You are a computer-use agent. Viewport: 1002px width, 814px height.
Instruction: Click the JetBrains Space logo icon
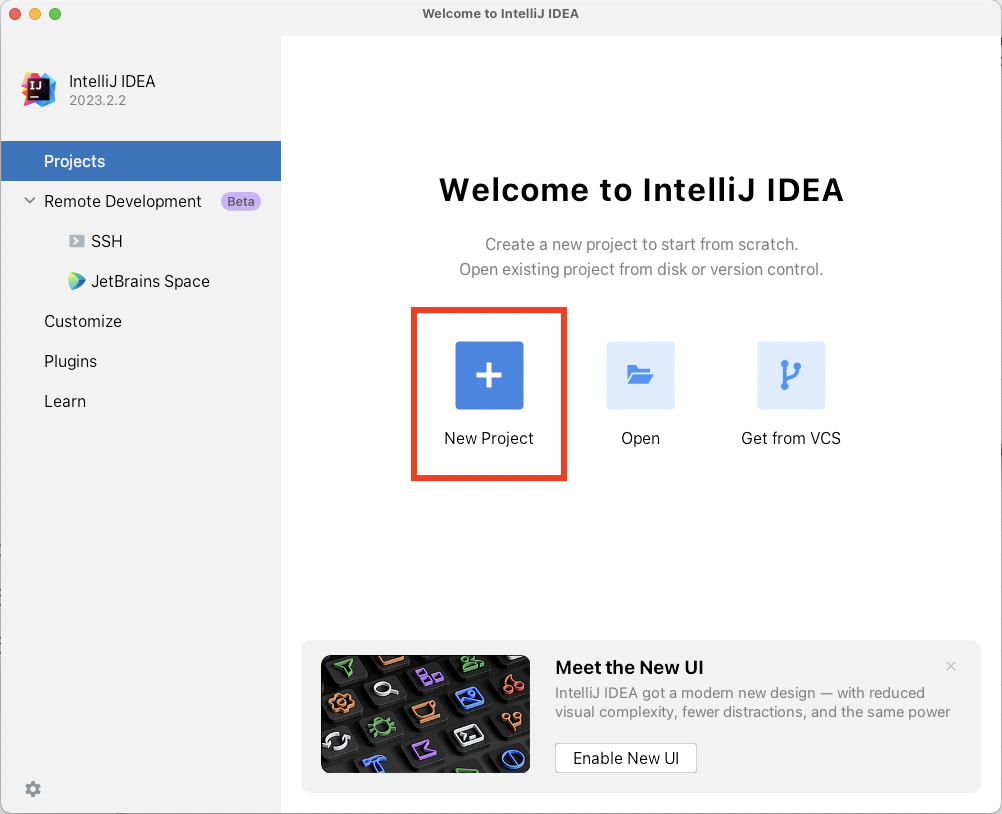[x=77, y=281]
